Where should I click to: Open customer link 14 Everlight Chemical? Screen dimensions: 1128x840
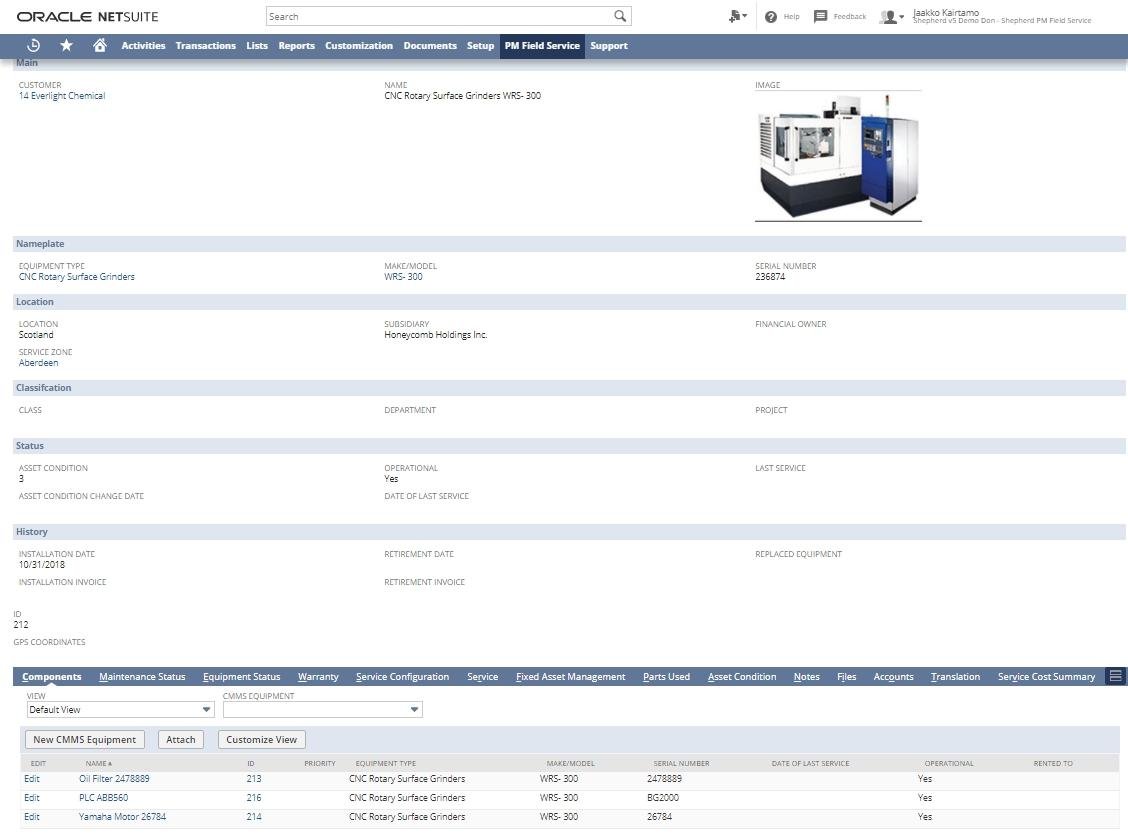[x=62, y=96]
